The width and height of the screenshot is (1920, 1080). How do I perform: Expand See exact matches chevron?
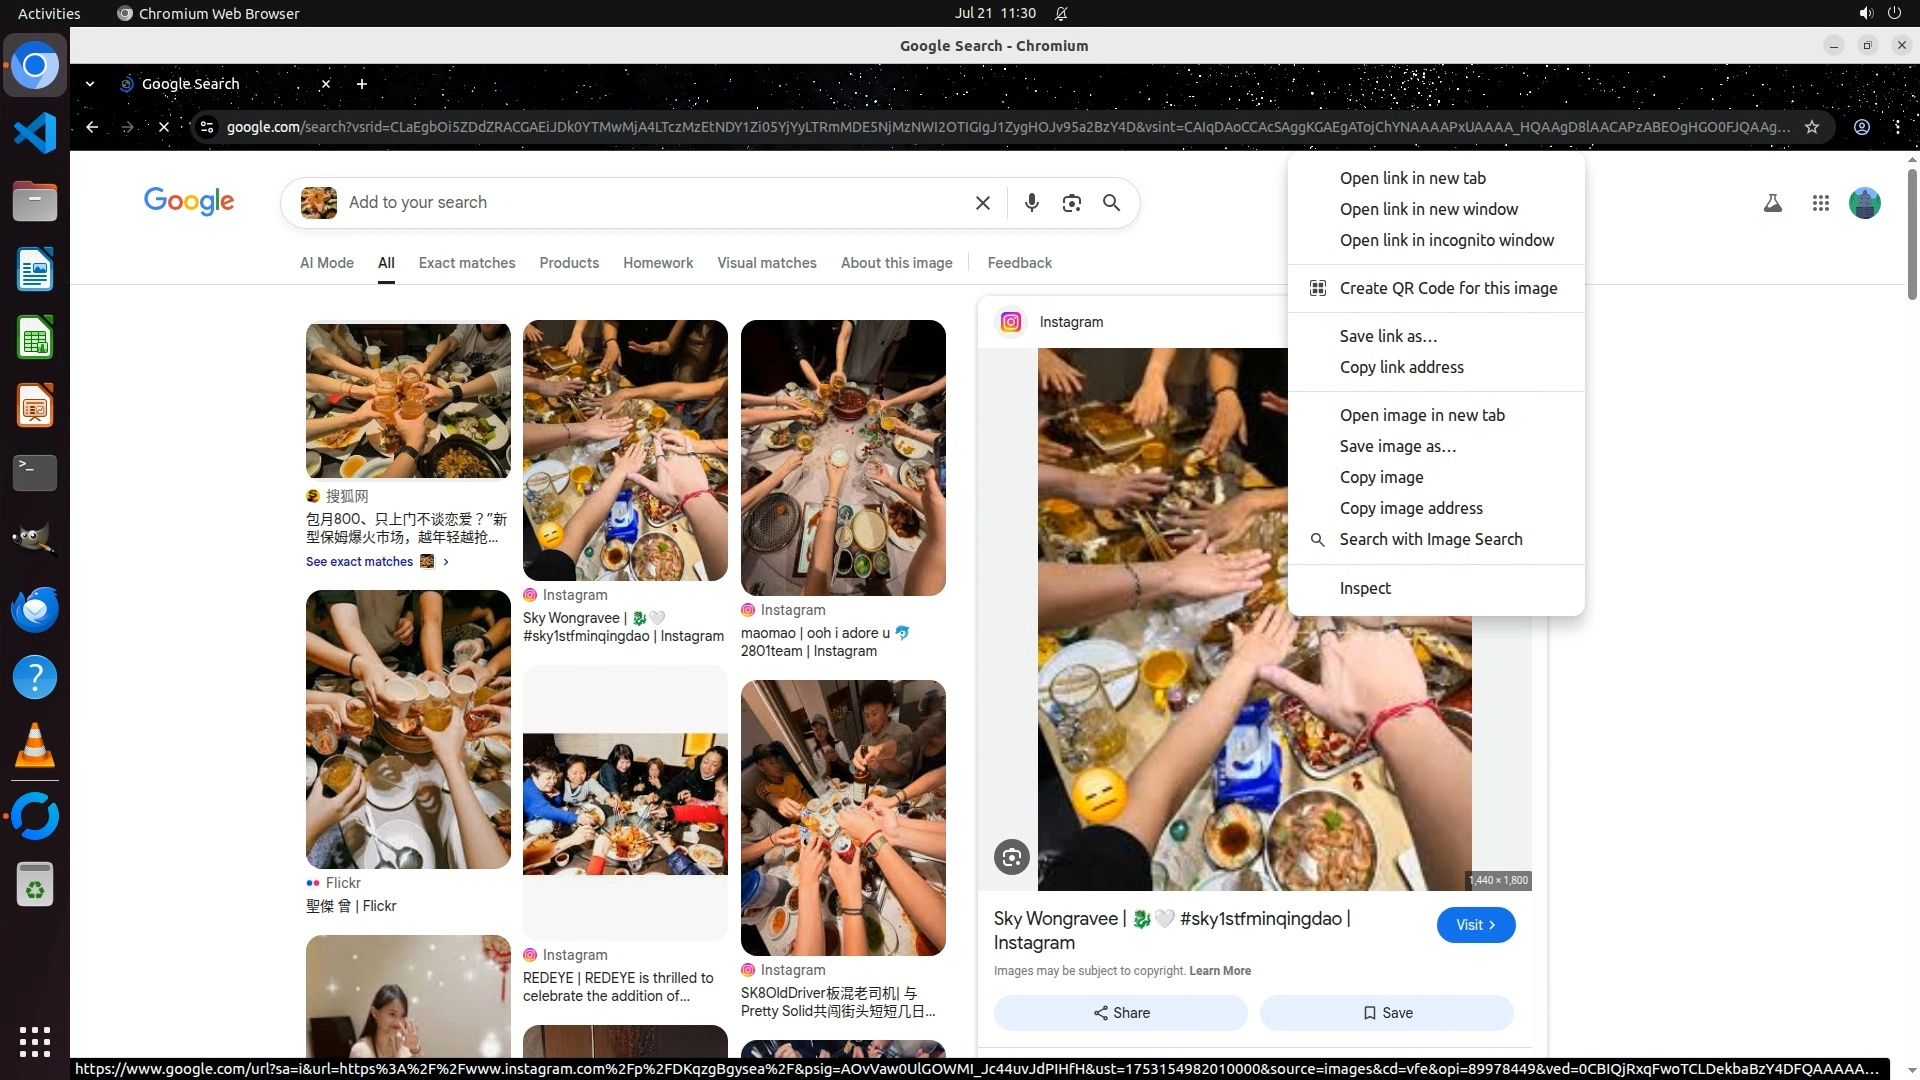pos(446,562)
